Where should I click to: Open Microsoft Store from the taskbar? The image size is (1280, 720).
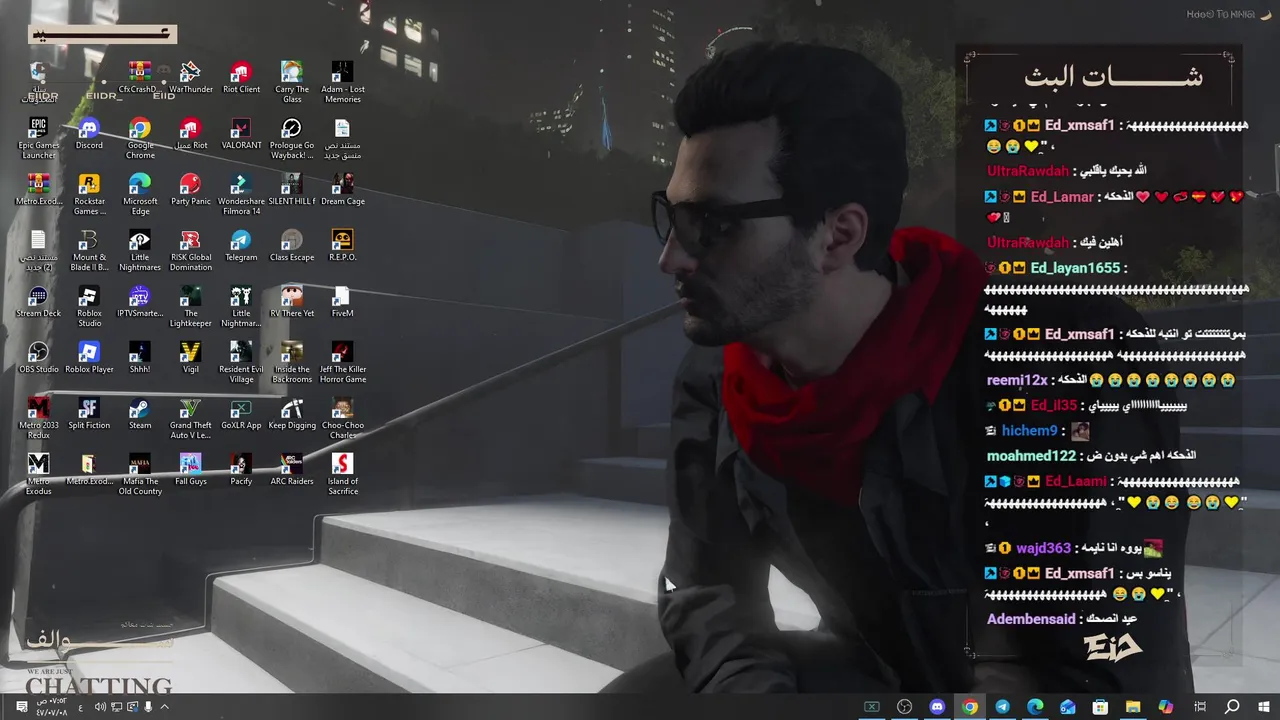pos(1100,707)
